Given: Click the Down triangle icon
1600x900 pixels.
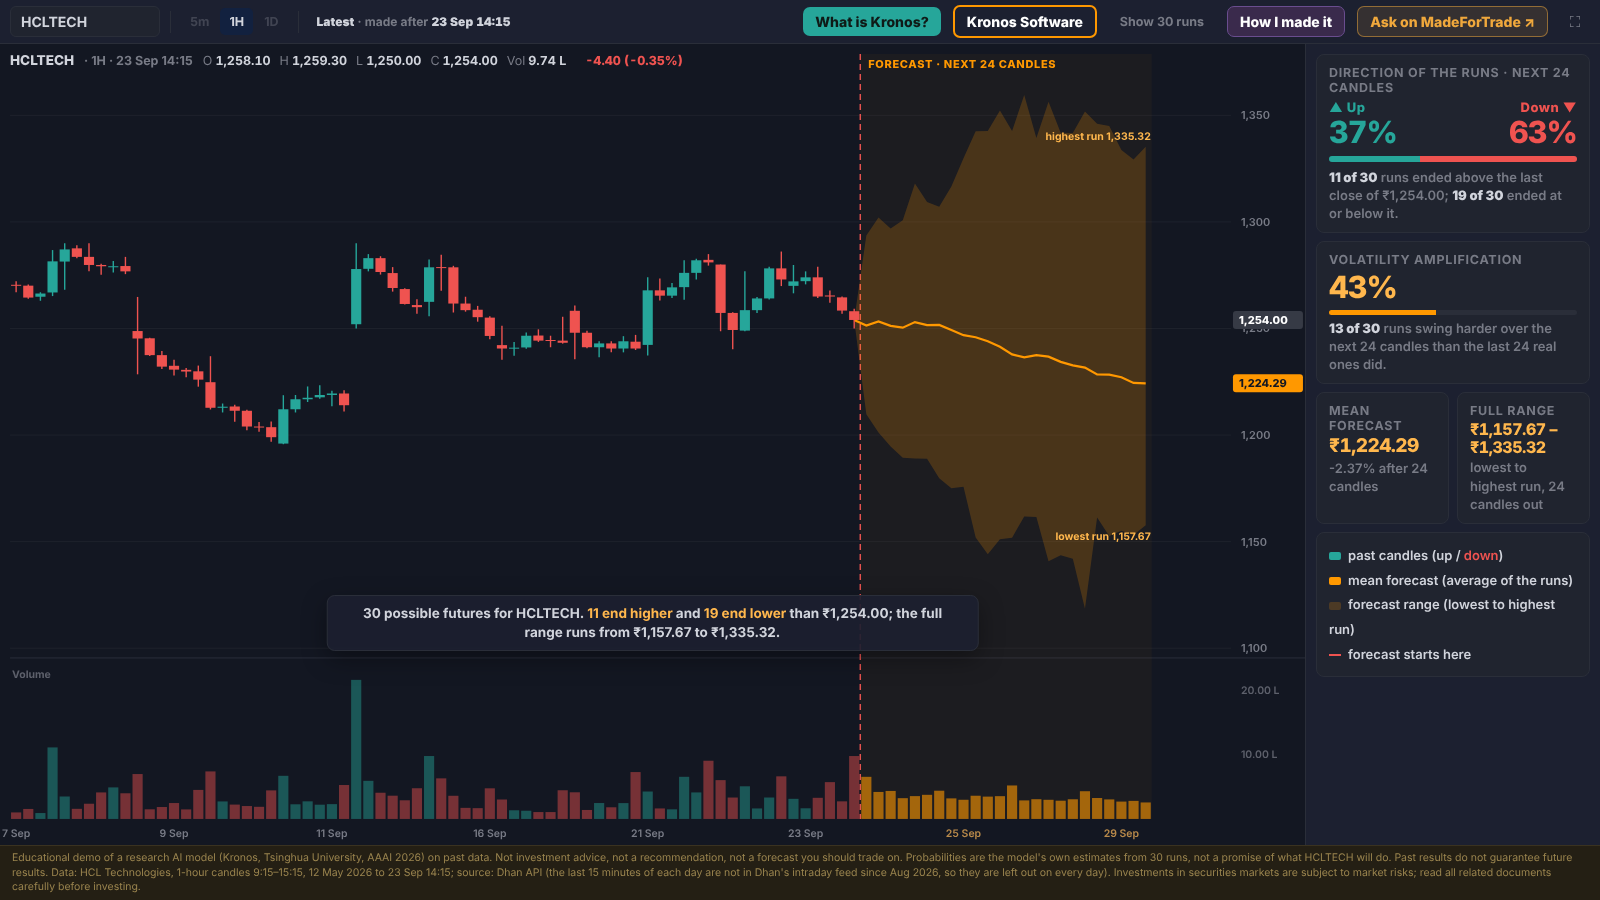Looking at the screenshot, I should (1570, 107).
